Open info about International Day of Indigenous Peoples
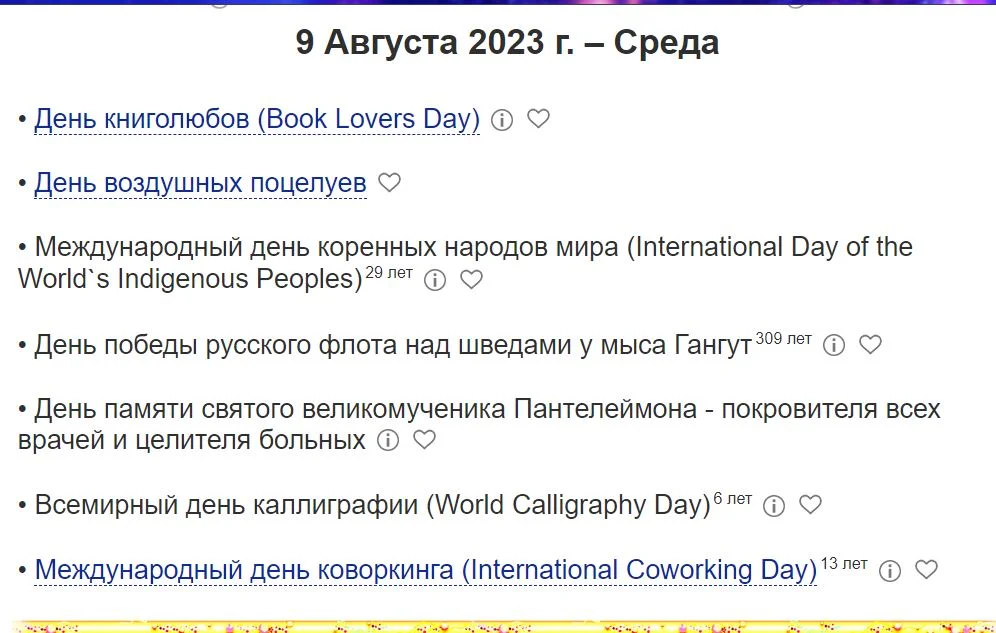996x633 pixels. coord(434,281)
